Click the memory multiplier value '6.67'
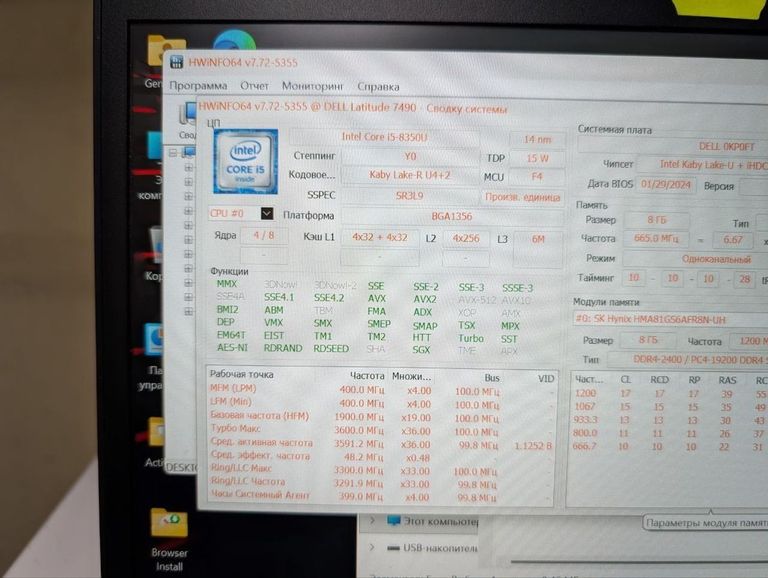The image size is (768, 578). click(x=733, y=240)
